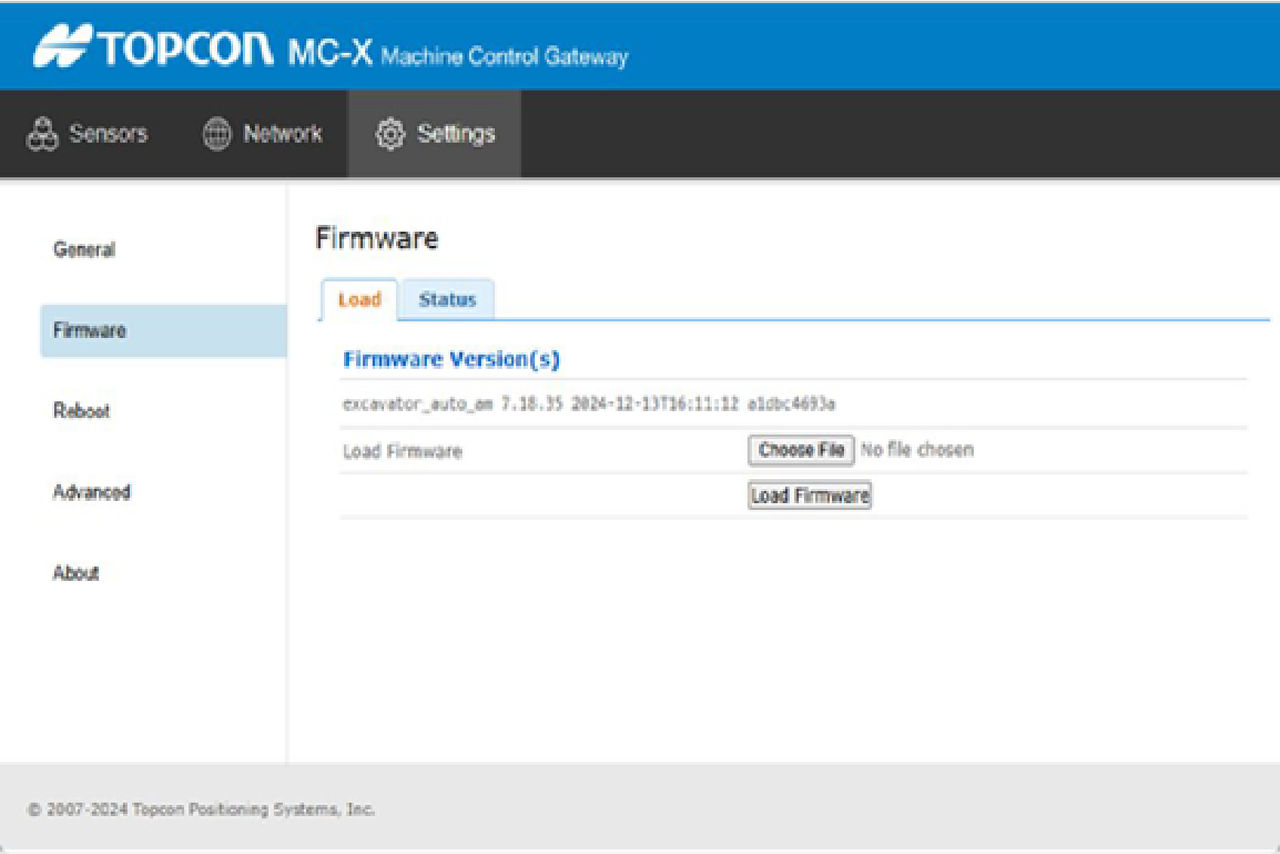Open the General settings section

coord(84,250)
